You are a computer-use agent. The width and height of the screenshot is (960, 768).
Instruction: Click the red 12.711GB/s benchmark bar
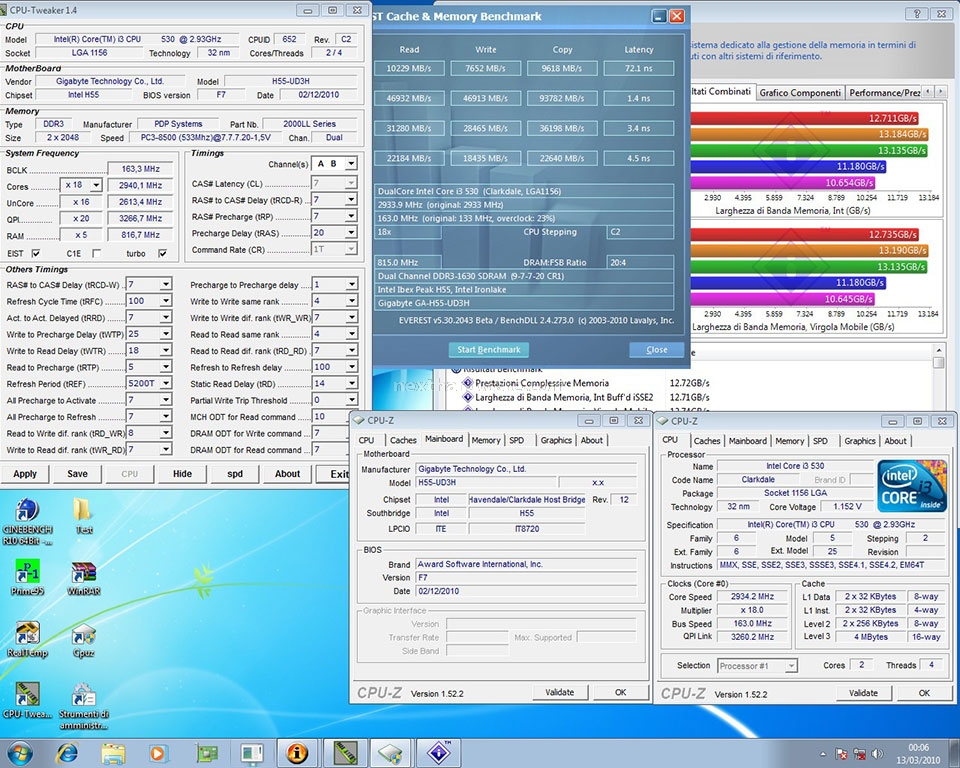coord(805,118)
